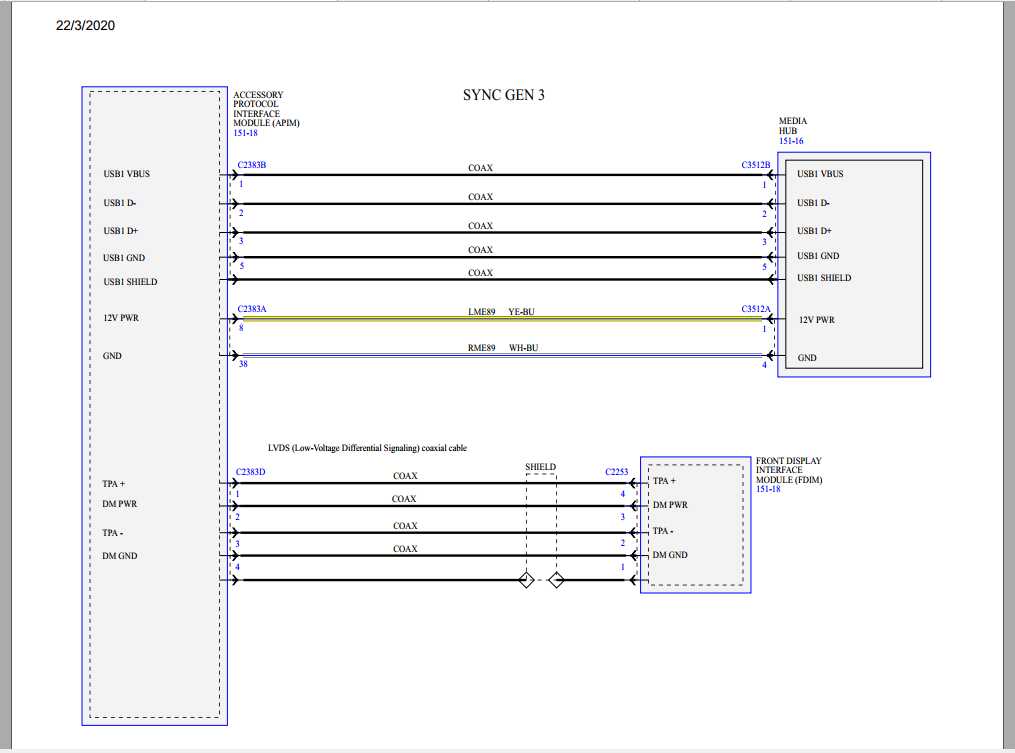Open the C3512B connector reference

(x=756, y=165)
